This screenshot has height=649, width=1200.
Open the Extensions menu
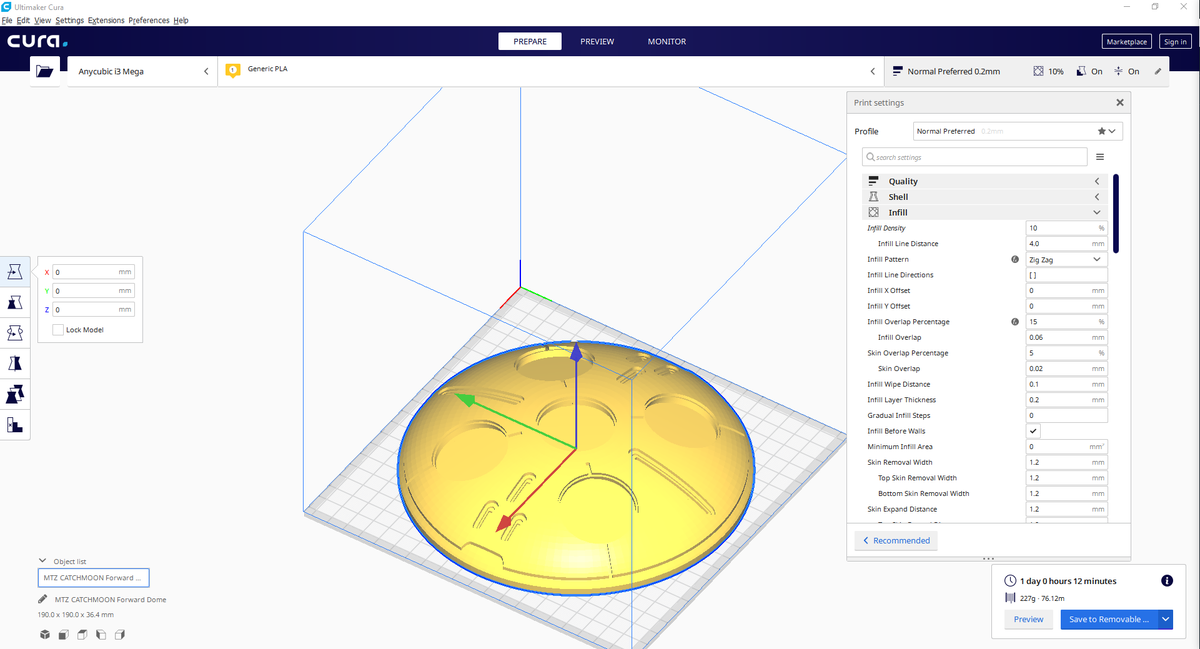coord(107,20)
